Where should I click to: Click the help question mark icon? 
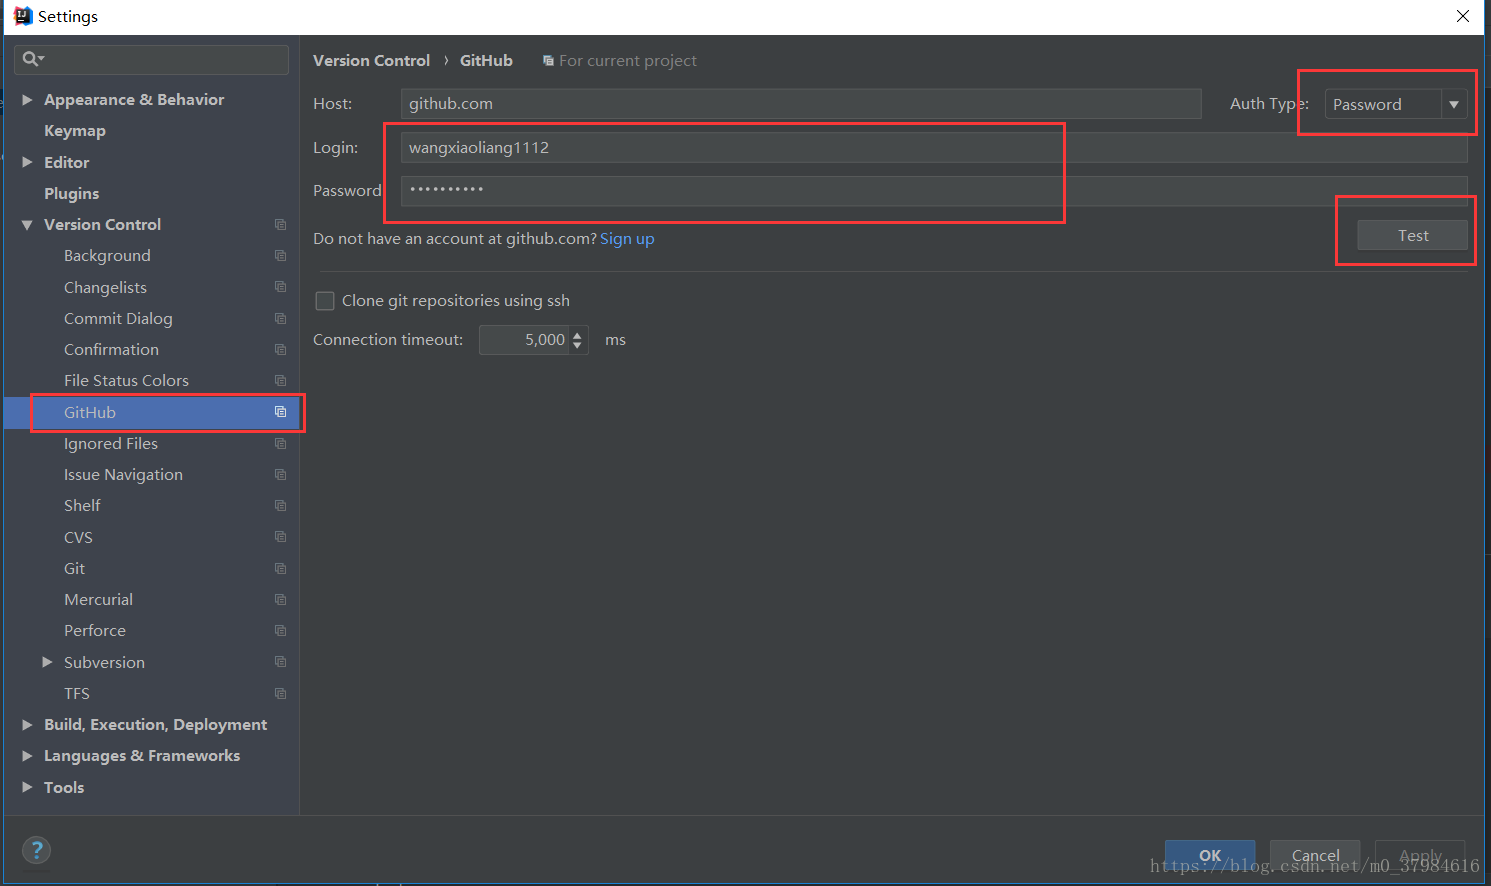pyautogui.click(x=37, y=850)
